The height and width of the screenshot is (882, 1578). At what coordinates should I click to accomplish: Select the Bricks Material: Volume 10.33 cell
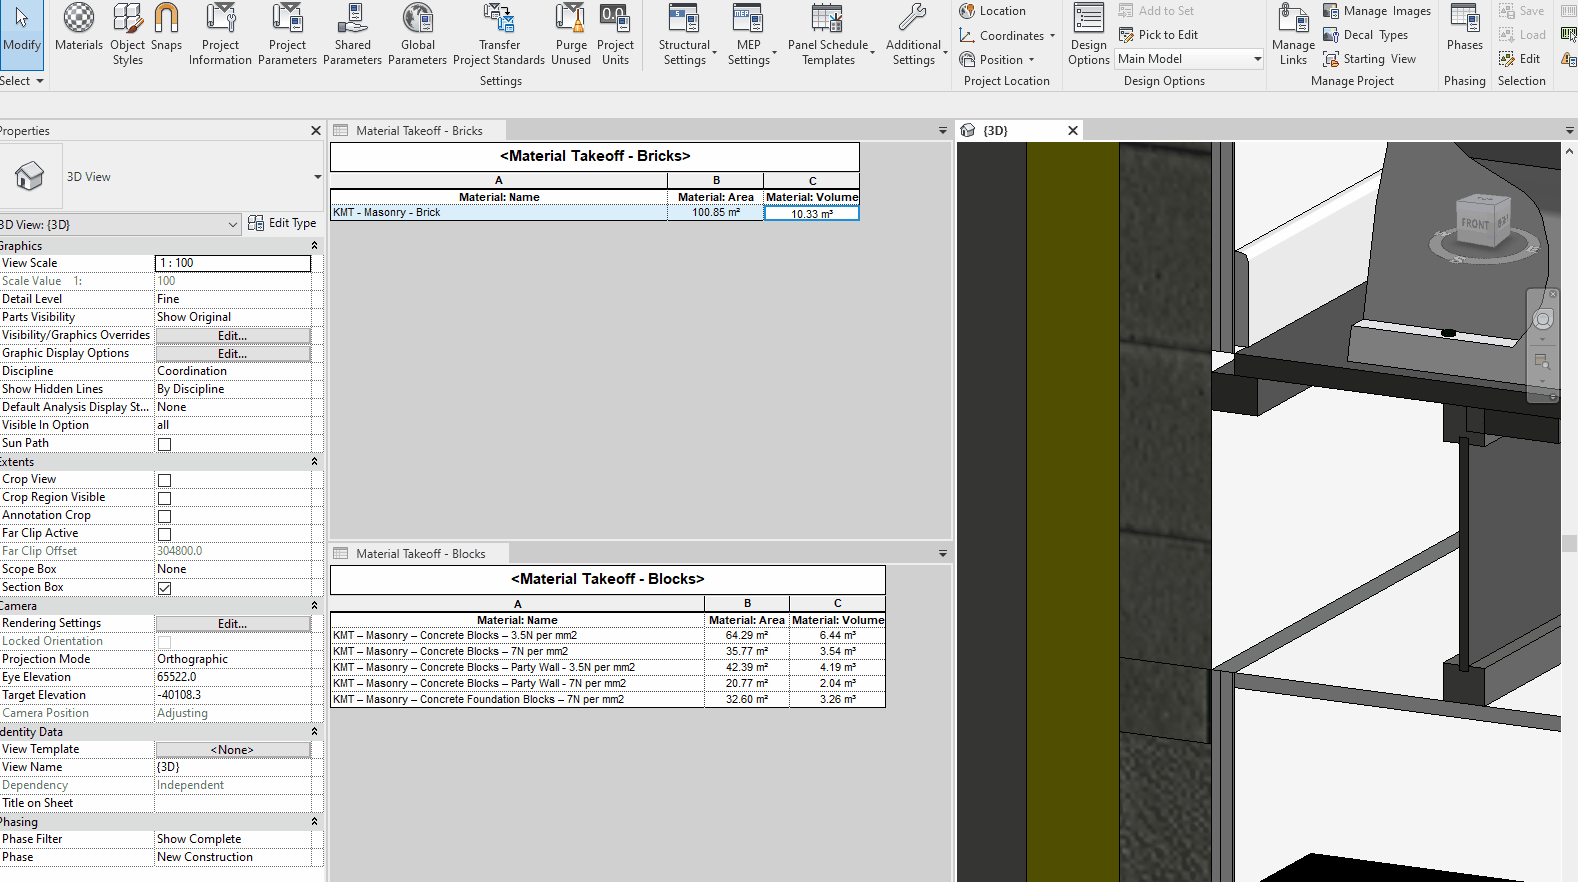[811, 213]
